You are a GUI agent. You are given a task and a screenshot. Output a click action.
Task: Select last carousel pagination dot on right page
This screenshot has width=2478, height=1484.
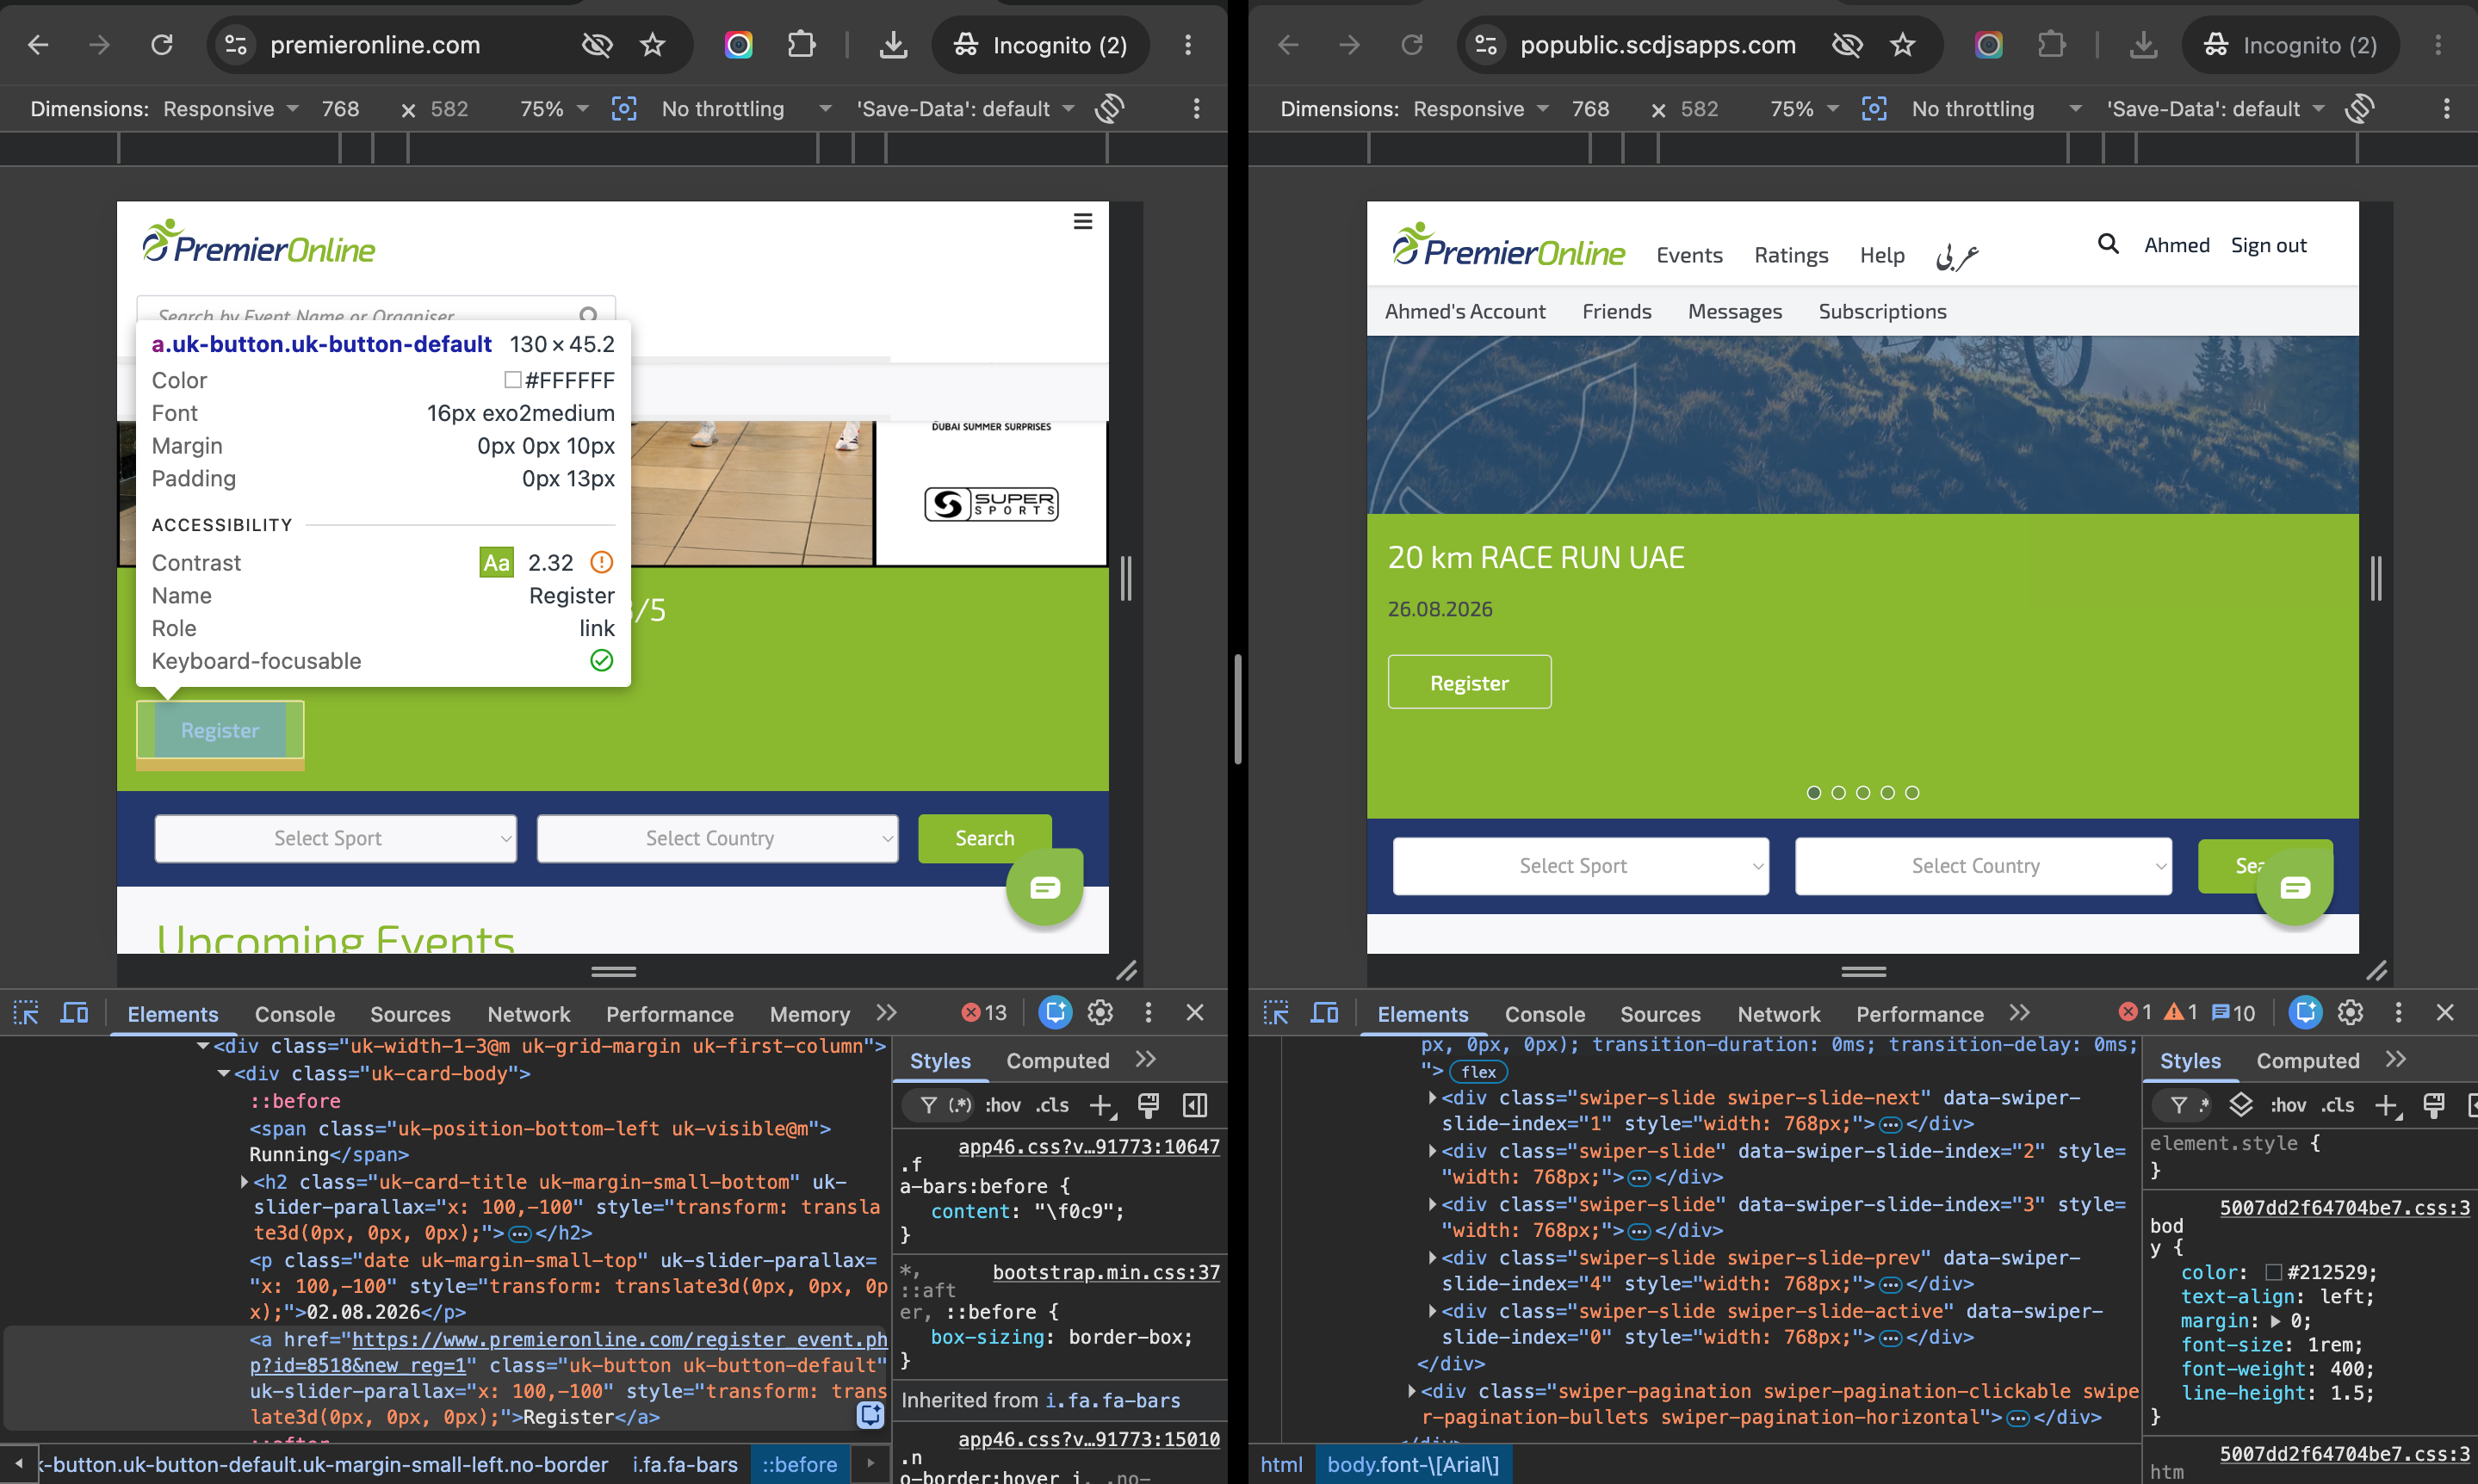point(1912,793)
